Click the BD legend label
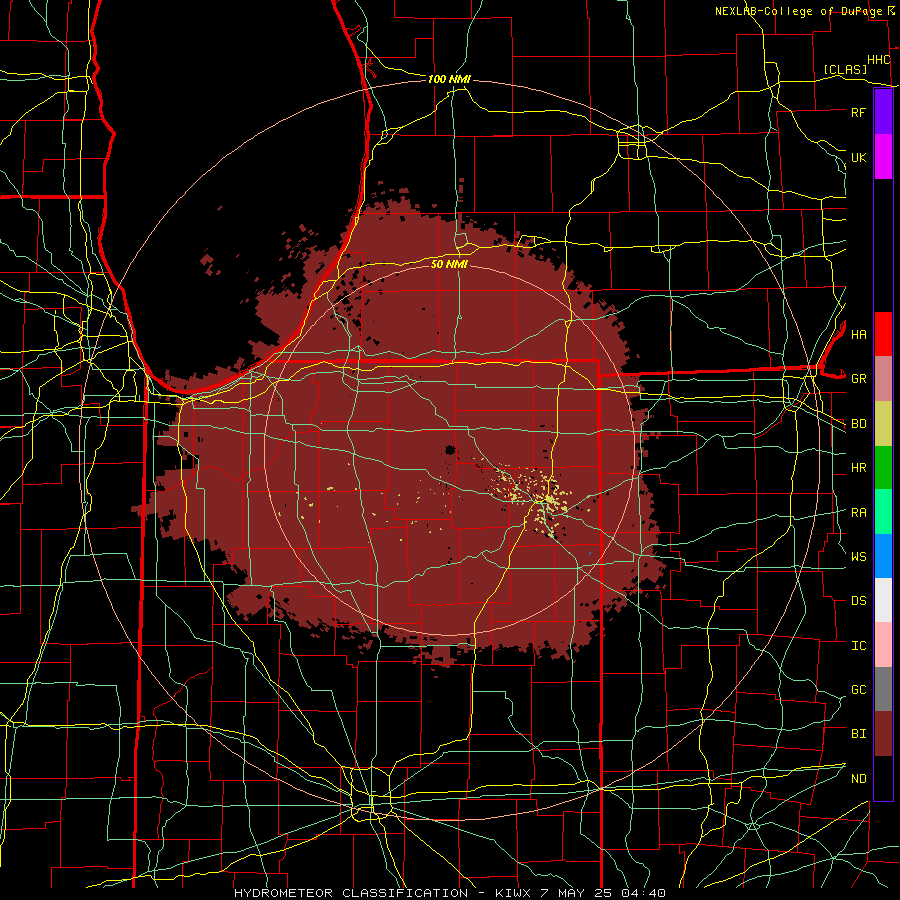Image resolution: width=900 pixels, height=900 pixels. click(858, 424)
